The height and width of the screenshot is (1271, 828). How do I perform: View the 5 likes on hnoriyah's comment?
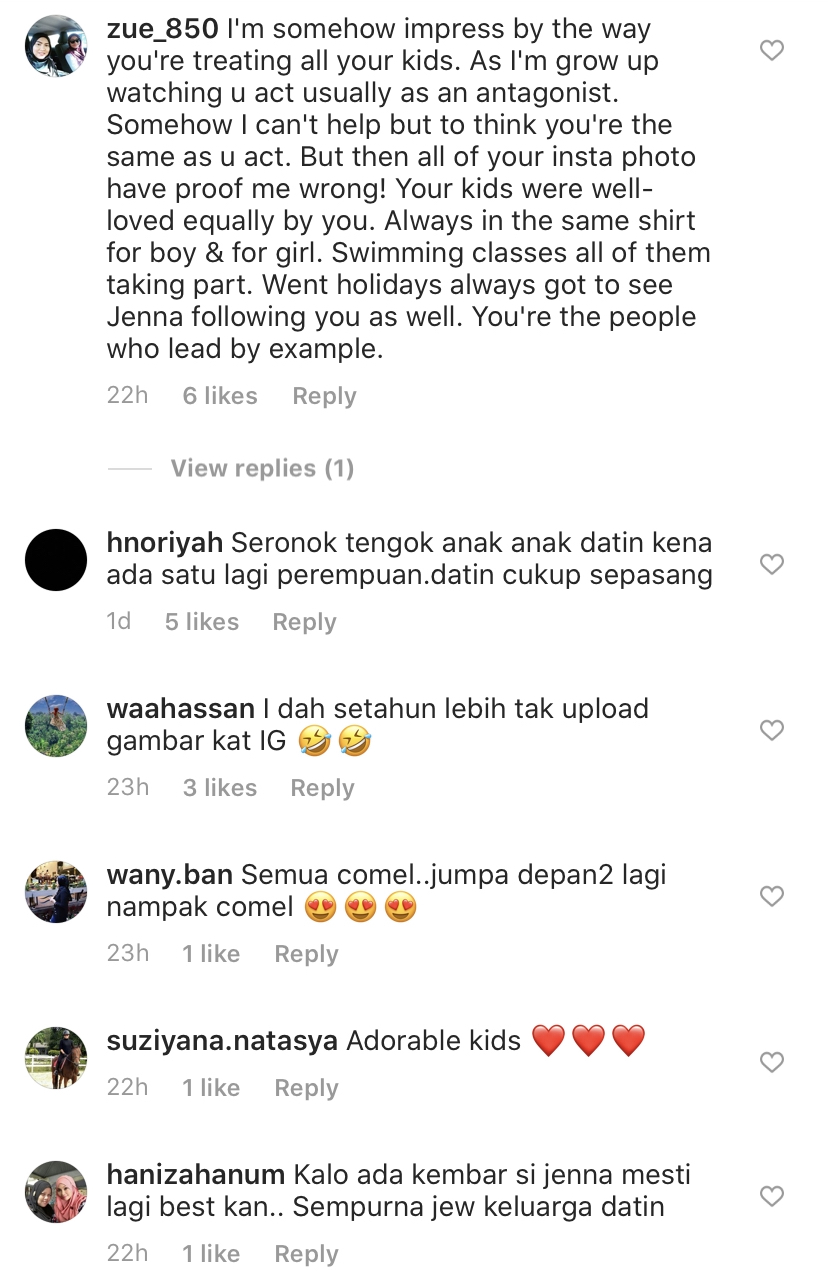coord(202,622)
